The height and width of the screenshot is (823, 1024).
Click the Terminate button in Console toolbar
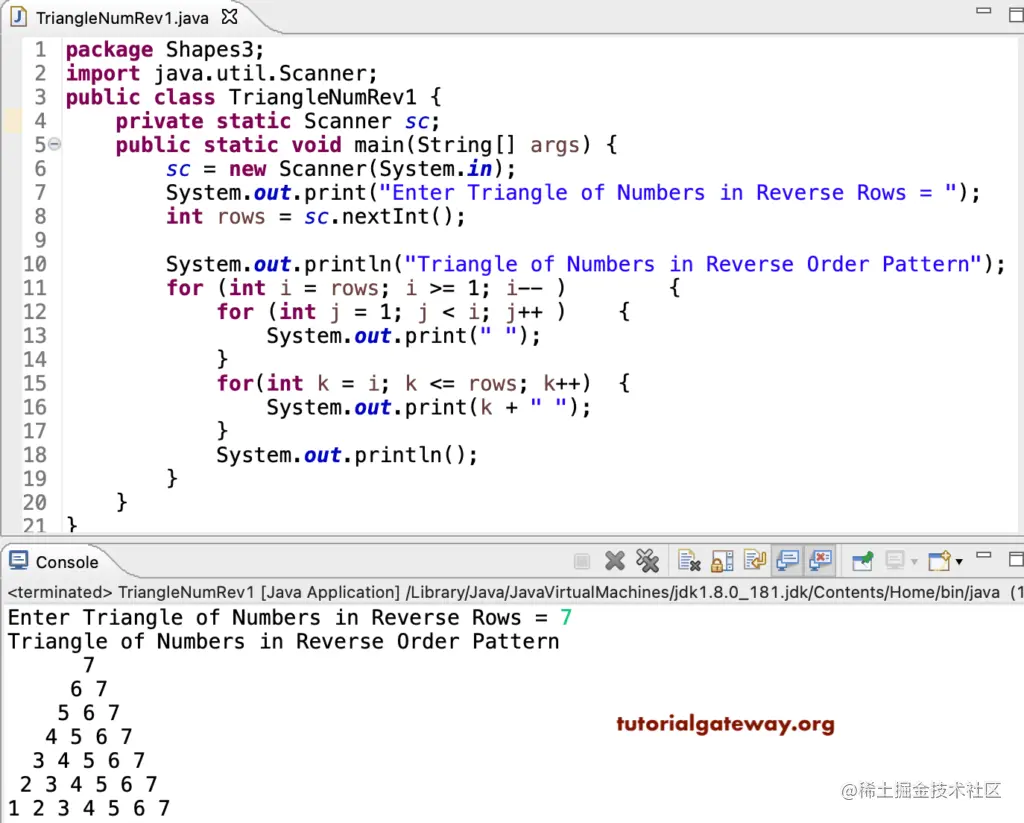point(582,561)
